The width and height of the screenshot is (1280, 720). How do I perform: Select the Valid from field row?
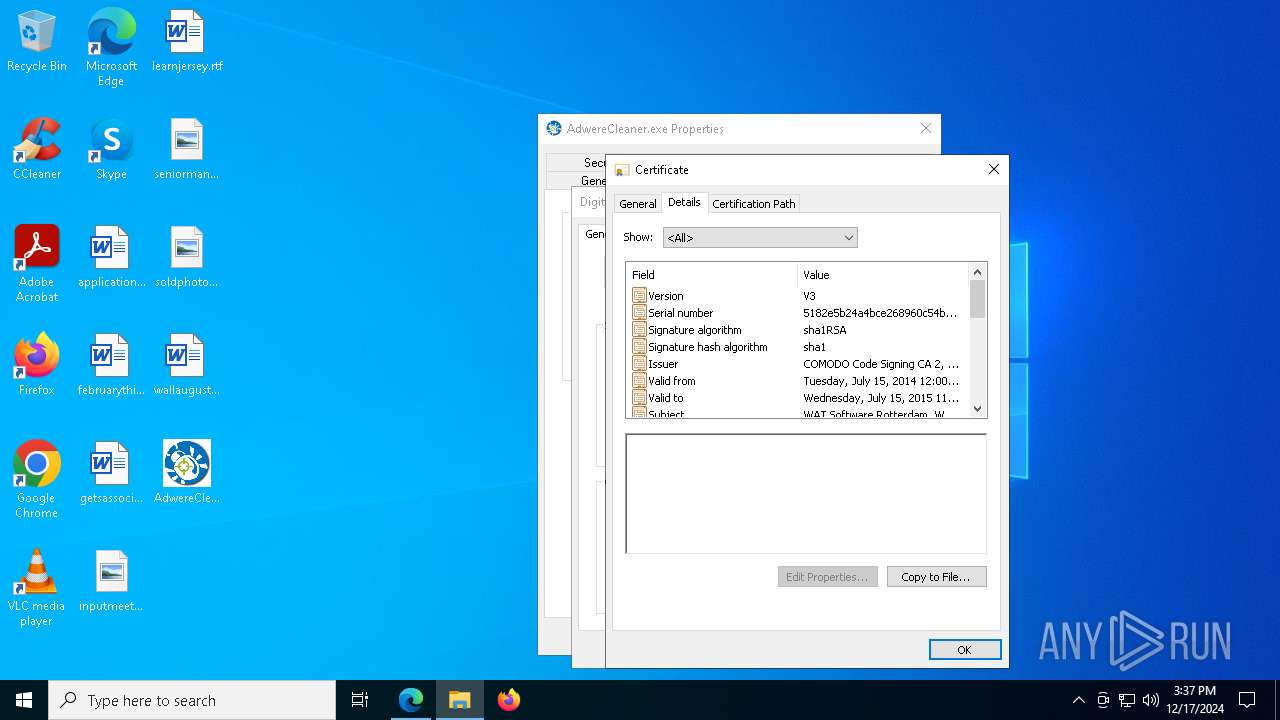click(x=799, y=381)
